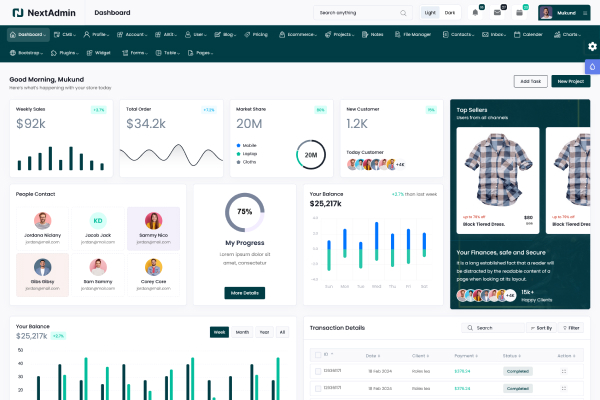The height and width of the screenshot is (400, 600).
Task: Click the 75% progress ring
Action: (x=244, y=212)
